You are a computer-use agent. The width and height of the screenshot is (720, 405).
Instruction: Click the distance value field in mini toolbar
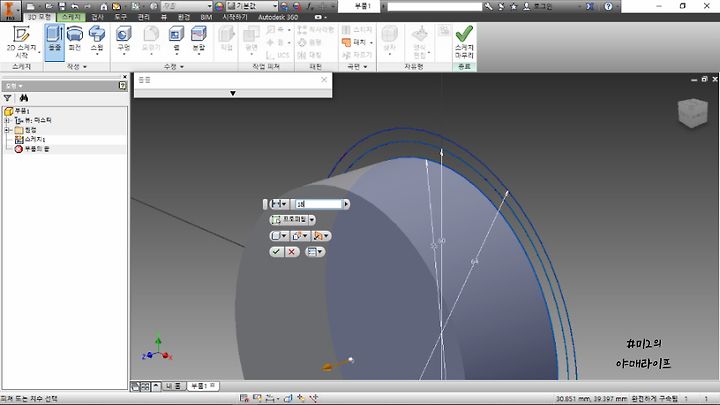pyautogui.click(x=318, y=204)
